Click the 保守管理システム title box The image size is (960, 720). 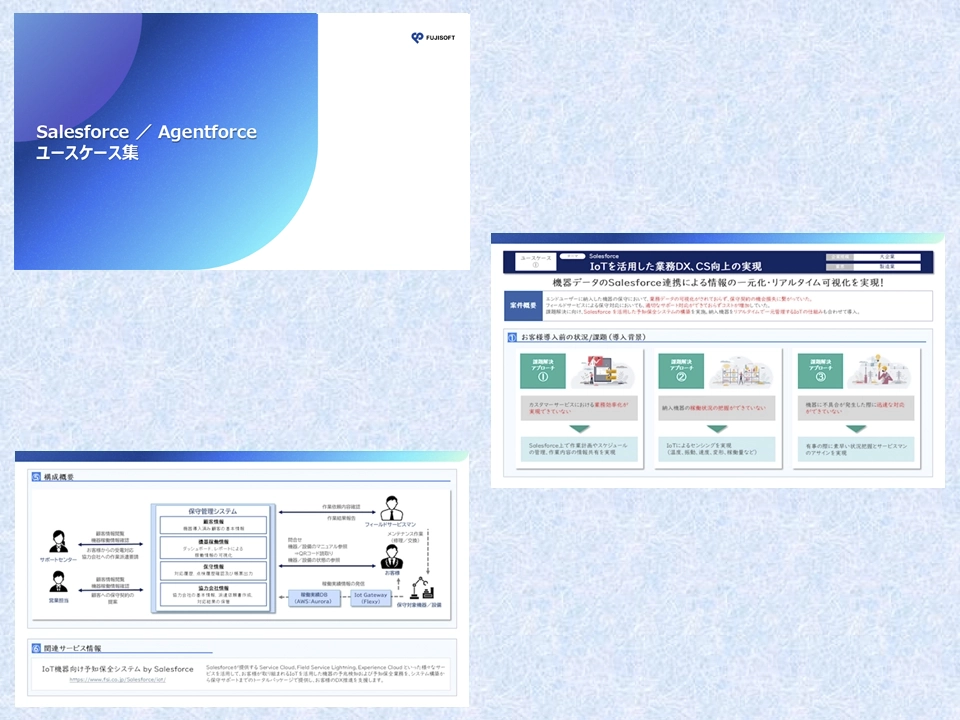(213, 510)
